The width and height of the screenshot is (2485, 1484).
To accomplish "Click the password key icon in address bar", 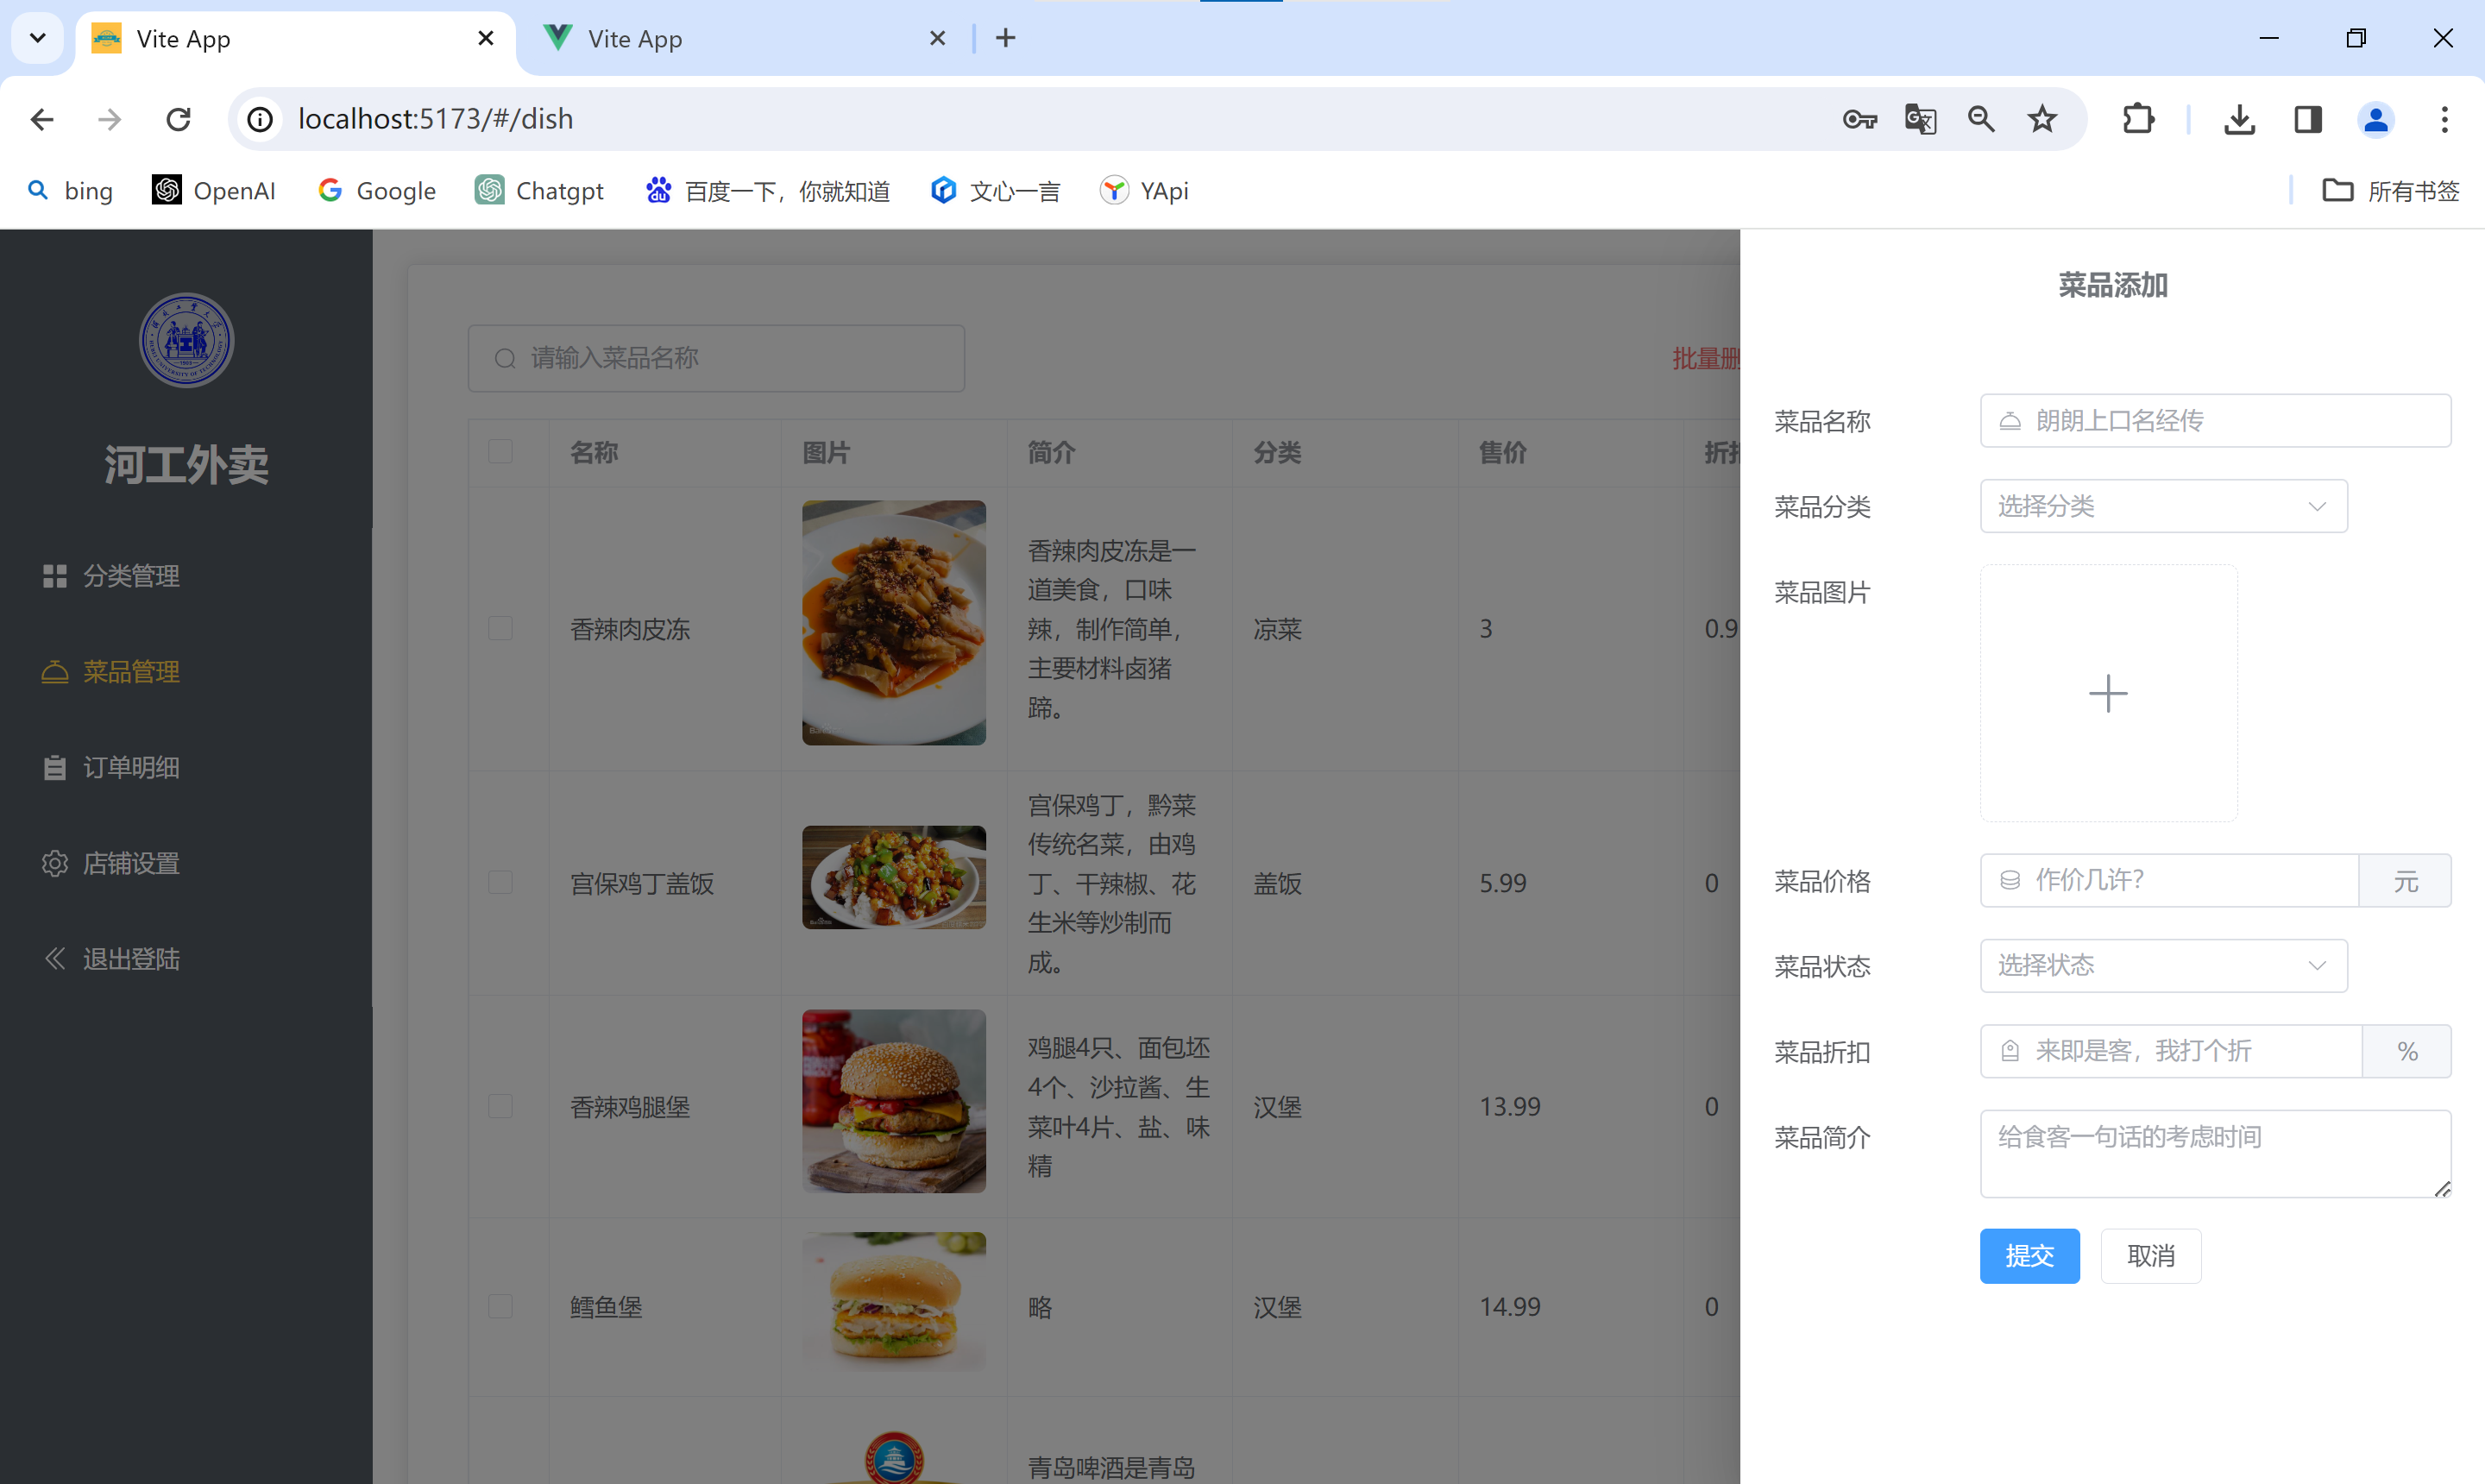I will (x=1859, y=119).
